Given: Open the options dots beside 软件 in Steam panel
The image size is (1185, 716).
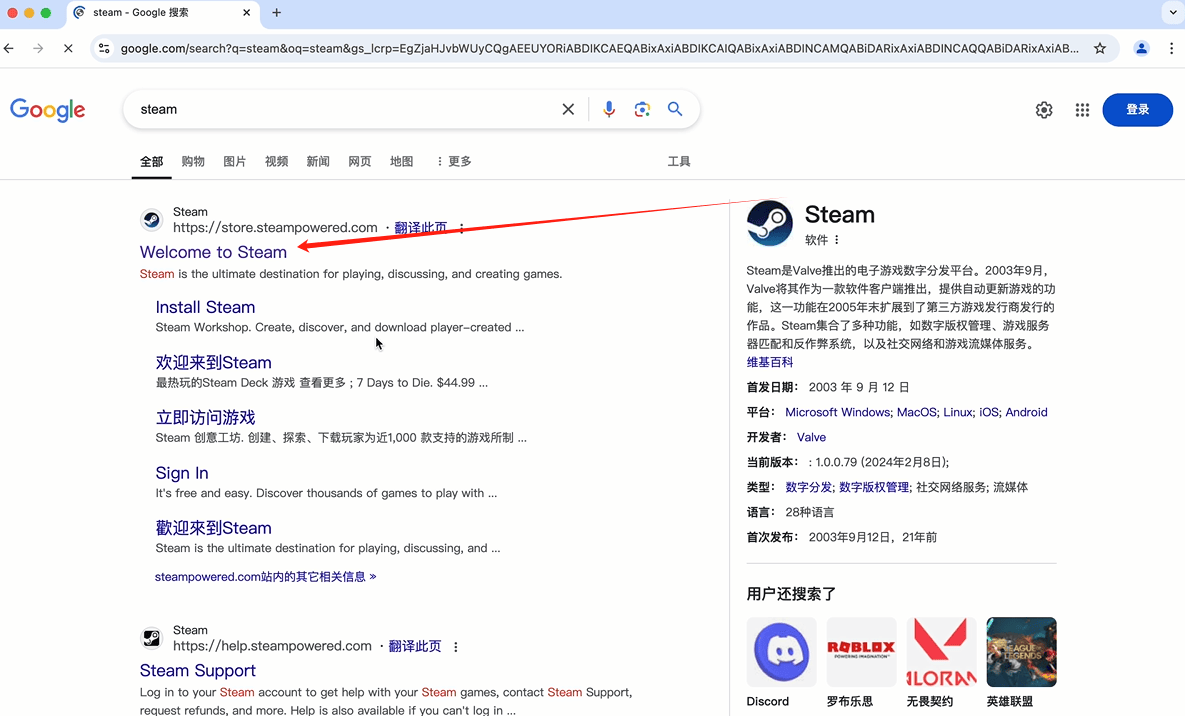Looking at the screenshot, I should [x=836, y=240].
